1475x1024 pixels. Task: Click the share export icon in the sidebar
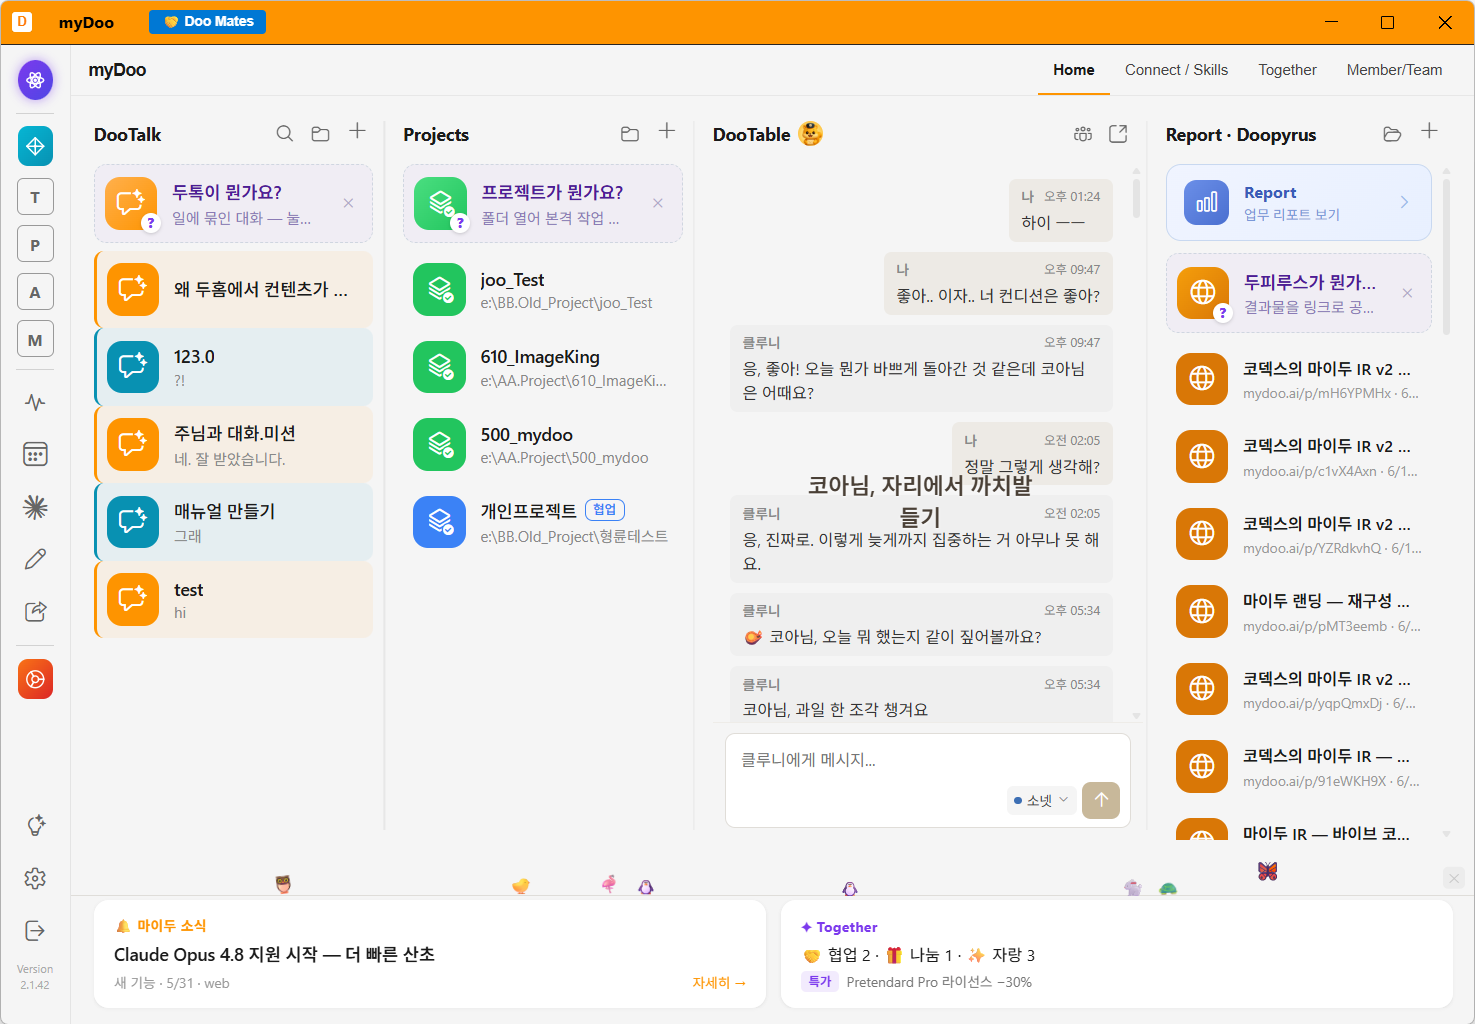pos(35,611)
